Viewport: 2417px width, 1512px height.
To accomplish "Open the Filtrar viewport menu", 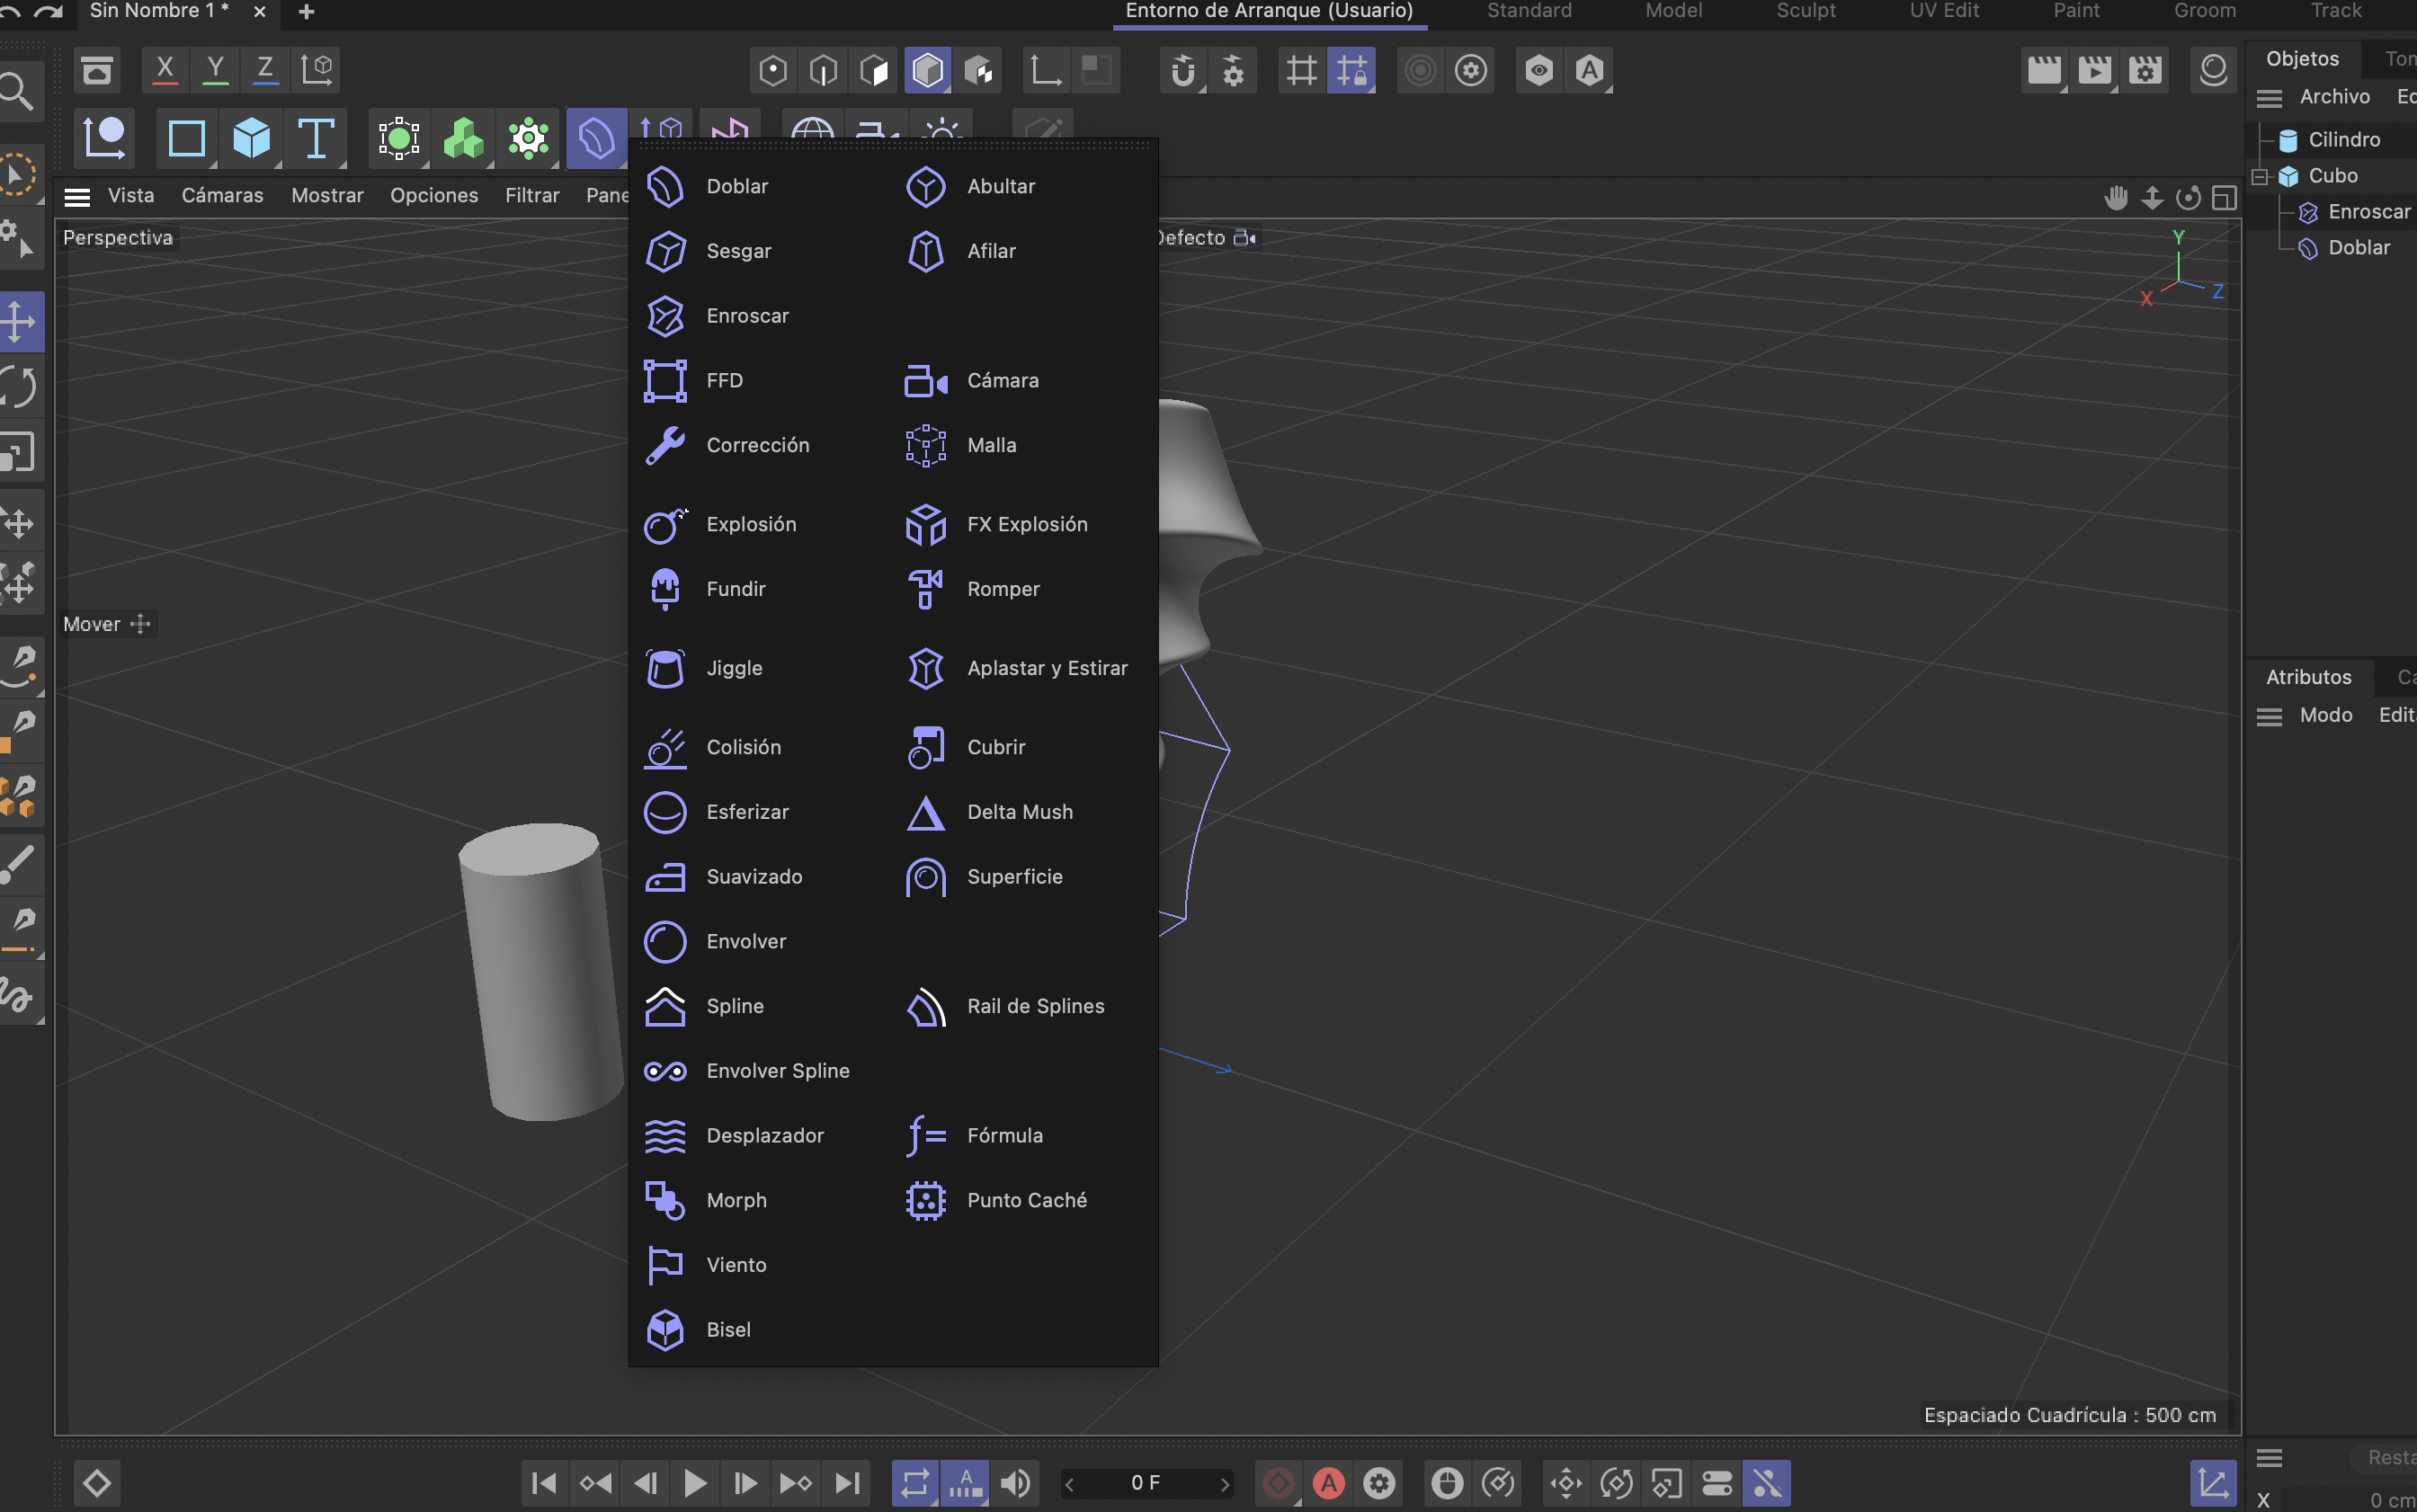I will click(531, 196).
